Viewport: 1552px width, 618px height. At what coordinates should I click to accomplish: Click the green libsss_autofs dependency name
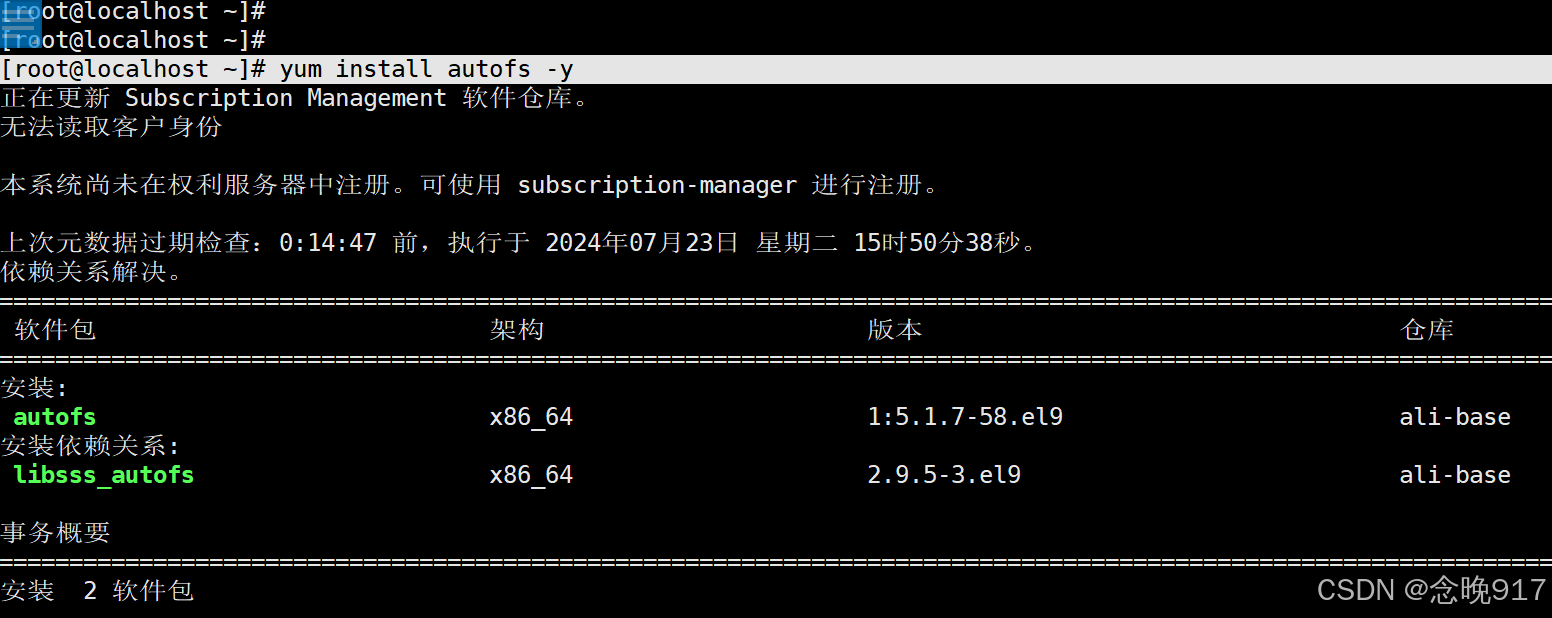[104, 475]
